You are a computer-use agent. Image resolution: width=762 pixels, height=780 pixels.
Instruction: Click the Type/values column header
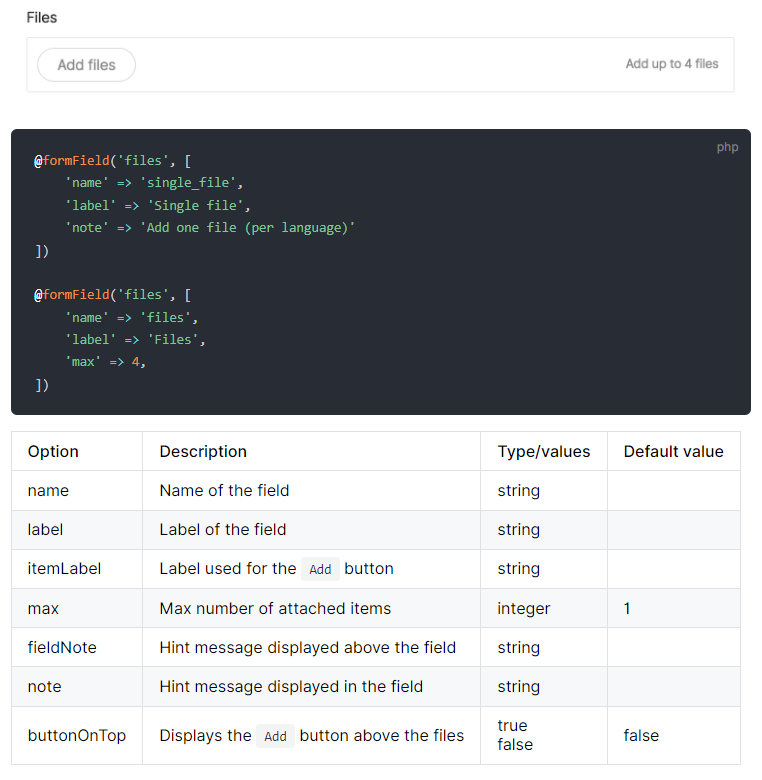pyautogui.click(x=544, y=451)
